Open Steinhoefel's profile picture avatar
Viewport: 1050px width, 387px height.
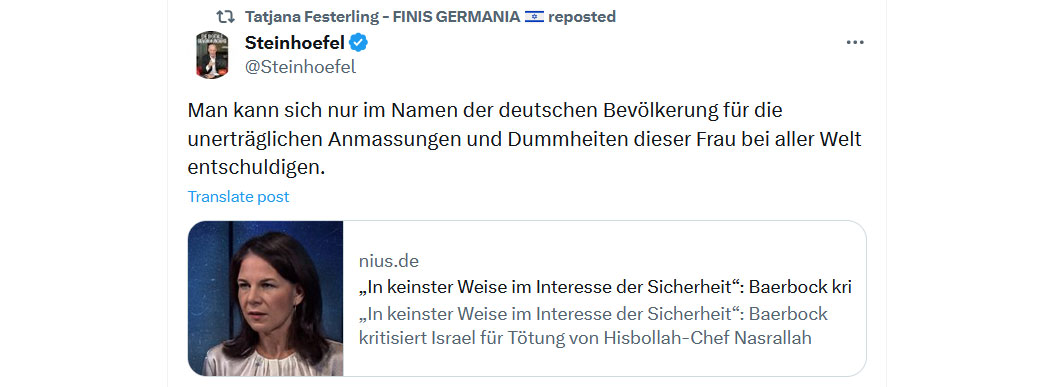(212, 54)
